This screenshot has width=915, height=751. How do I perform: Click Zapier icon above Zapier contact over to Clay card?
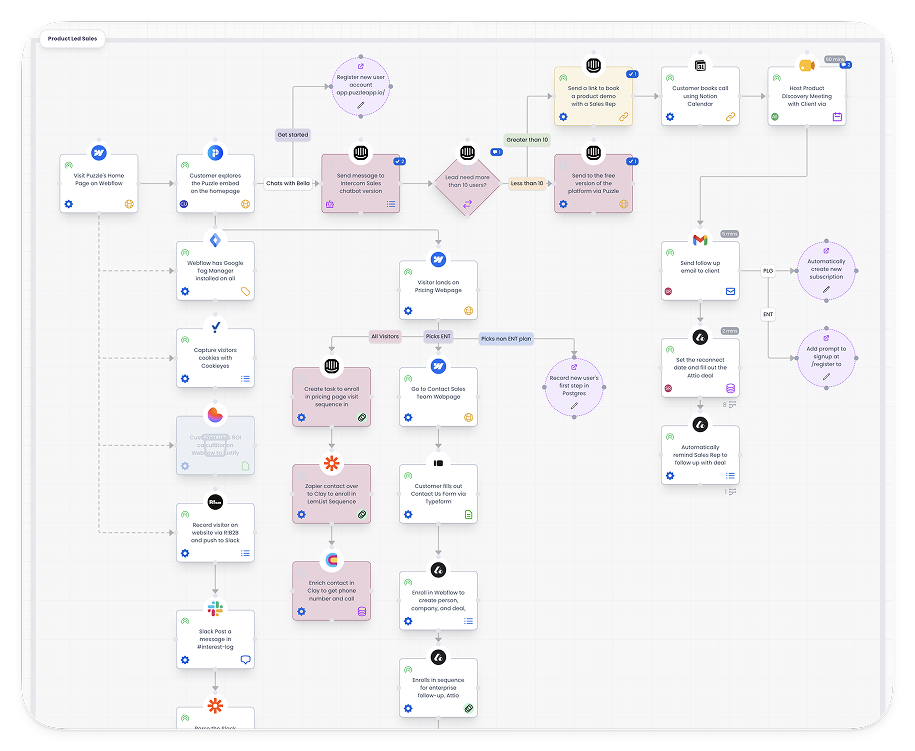pyautogui.click(x=331, y=463)
